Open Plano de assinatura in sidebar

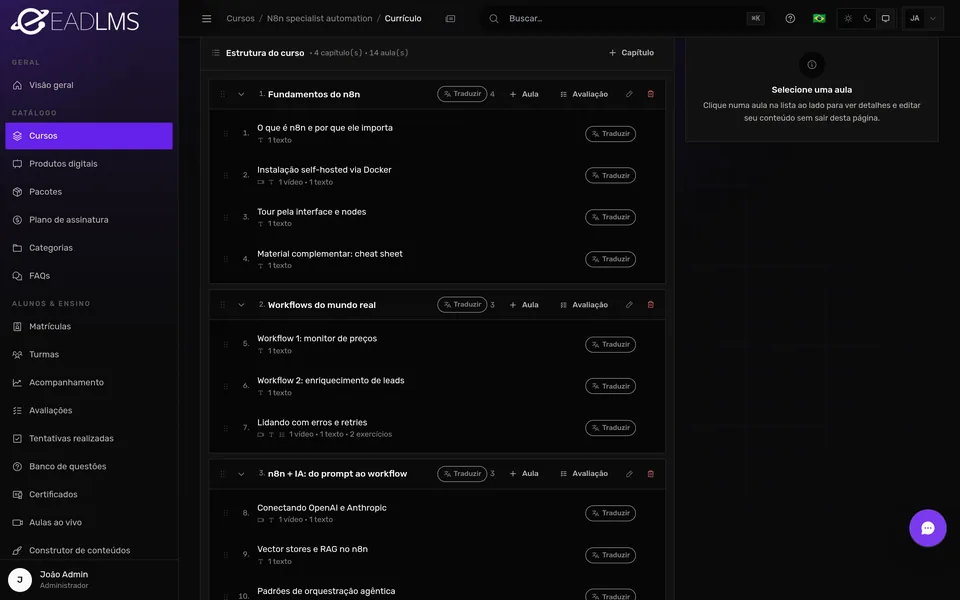(x=89, y=220)
